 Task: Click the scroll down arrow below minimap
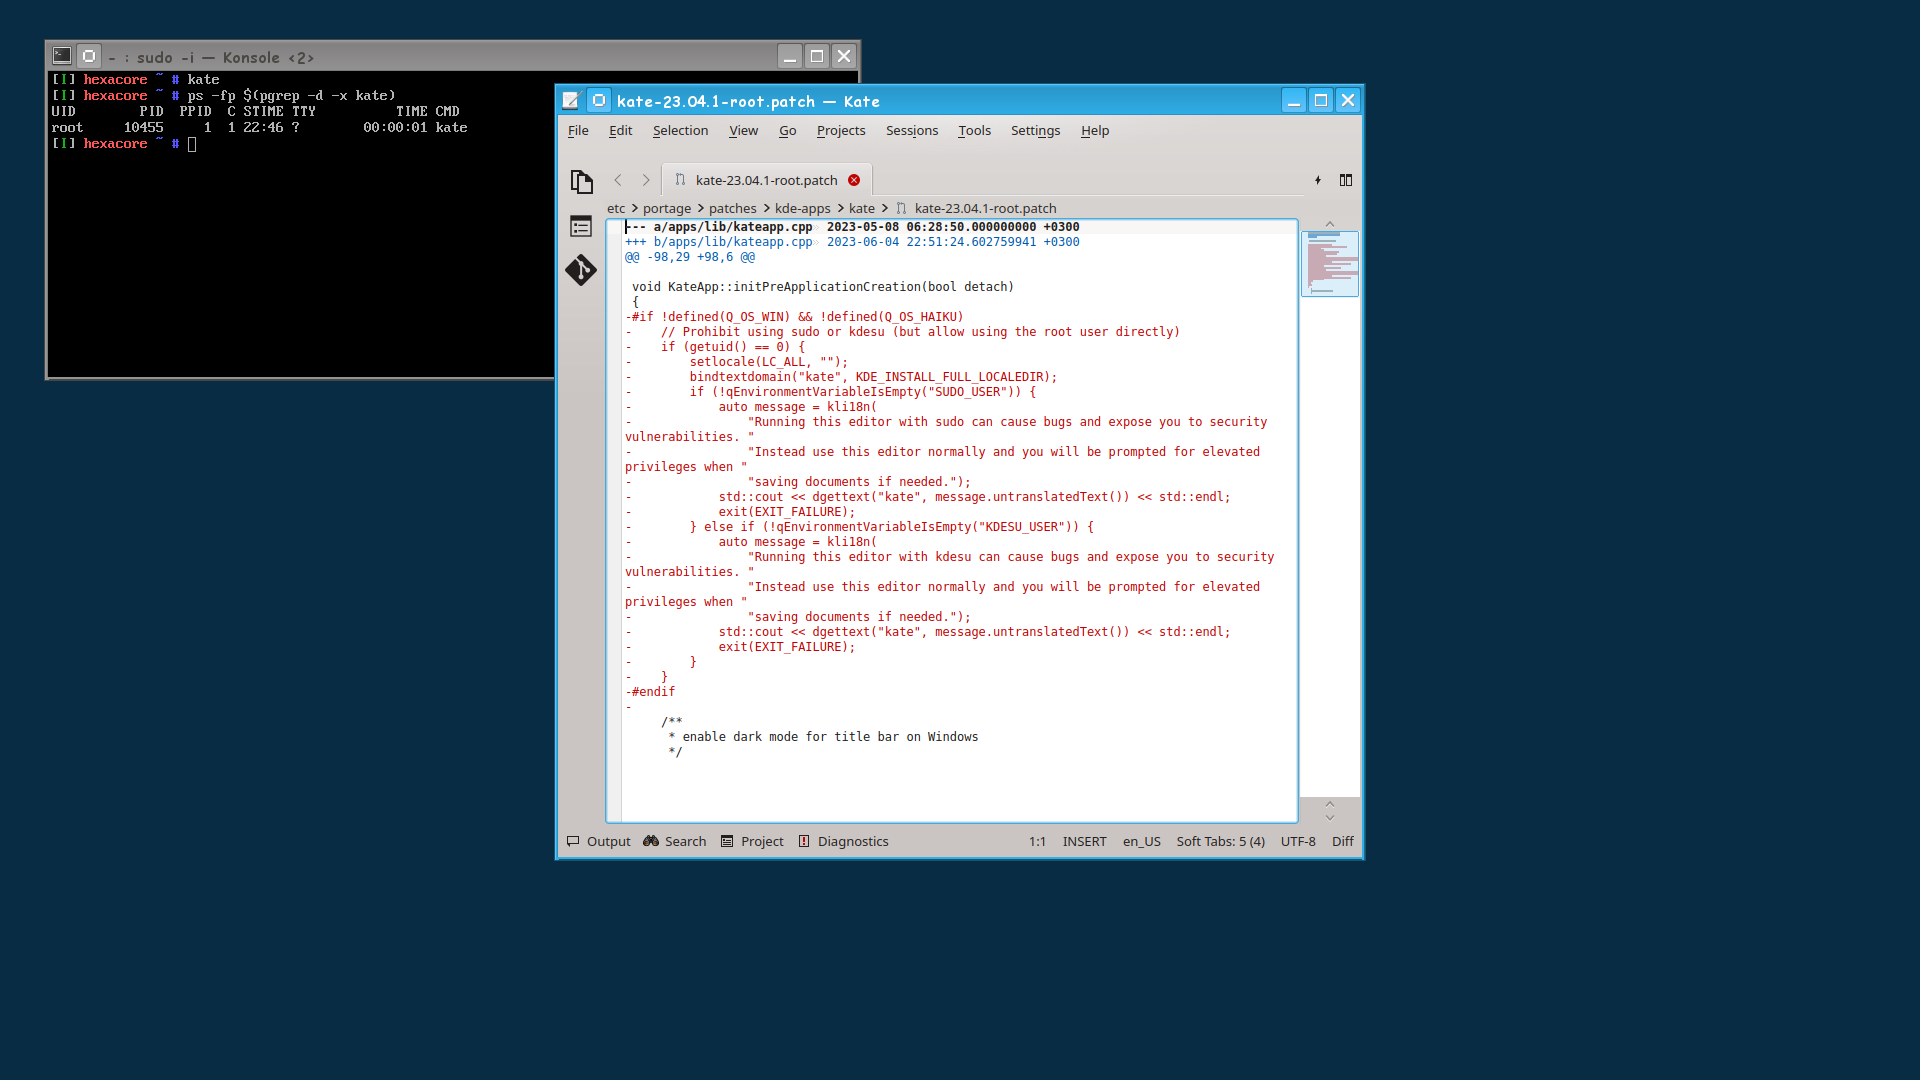(x=1330, y=817)
